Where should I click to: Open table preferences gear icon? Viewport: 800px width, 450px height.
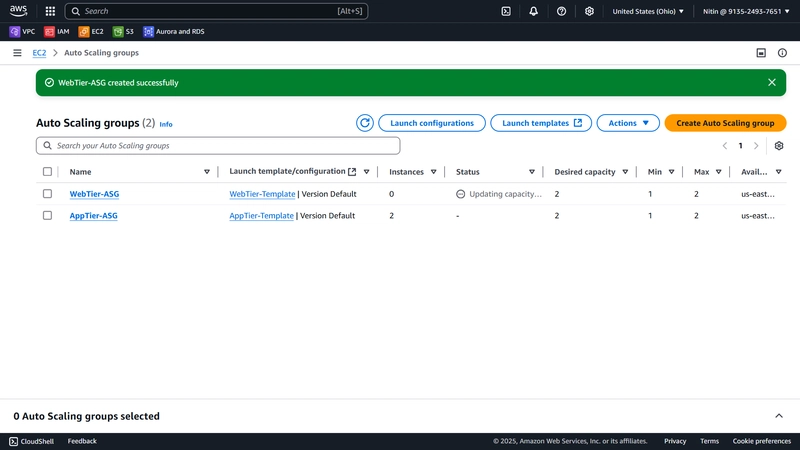(779, 146)
